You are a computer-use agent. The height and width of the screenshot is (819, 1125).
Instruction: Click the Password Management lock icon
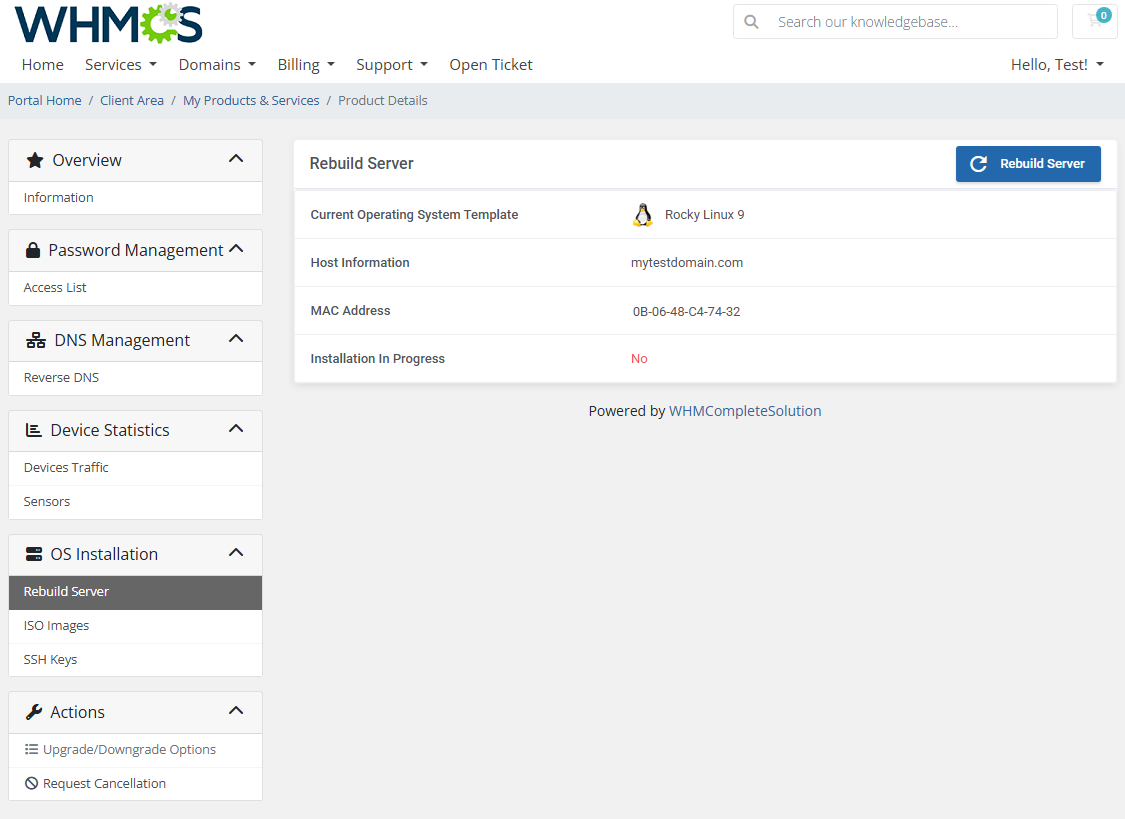pos(32,250)
